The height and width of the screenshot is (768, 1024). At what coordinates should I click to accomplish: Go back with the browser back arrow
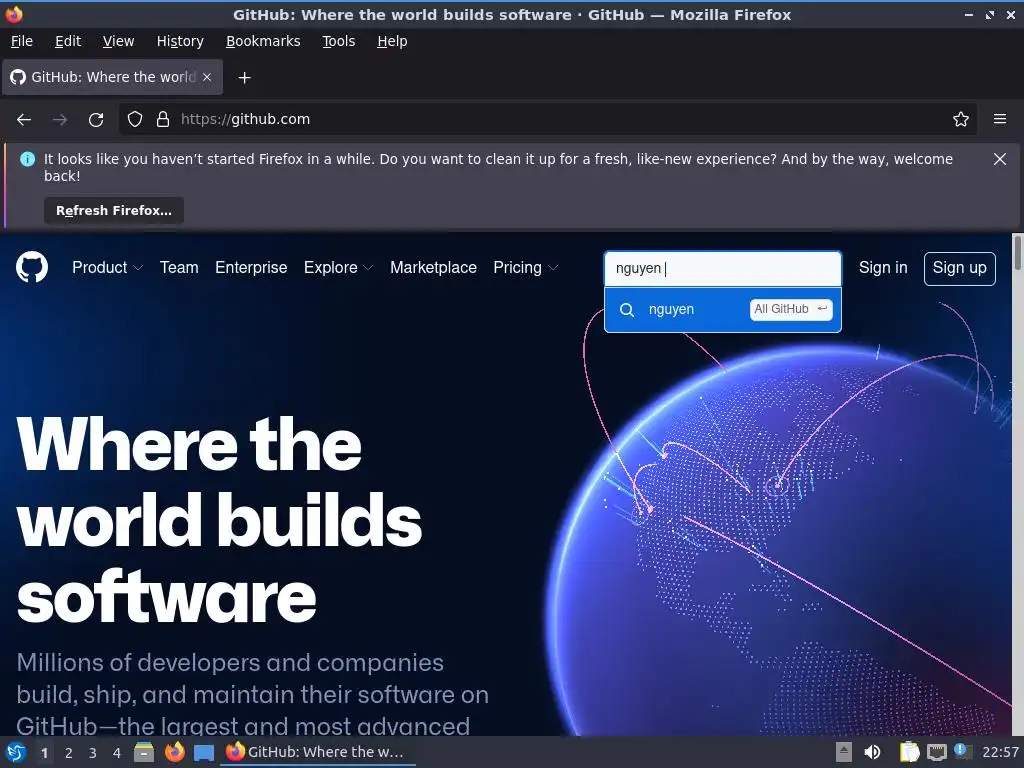24,120
